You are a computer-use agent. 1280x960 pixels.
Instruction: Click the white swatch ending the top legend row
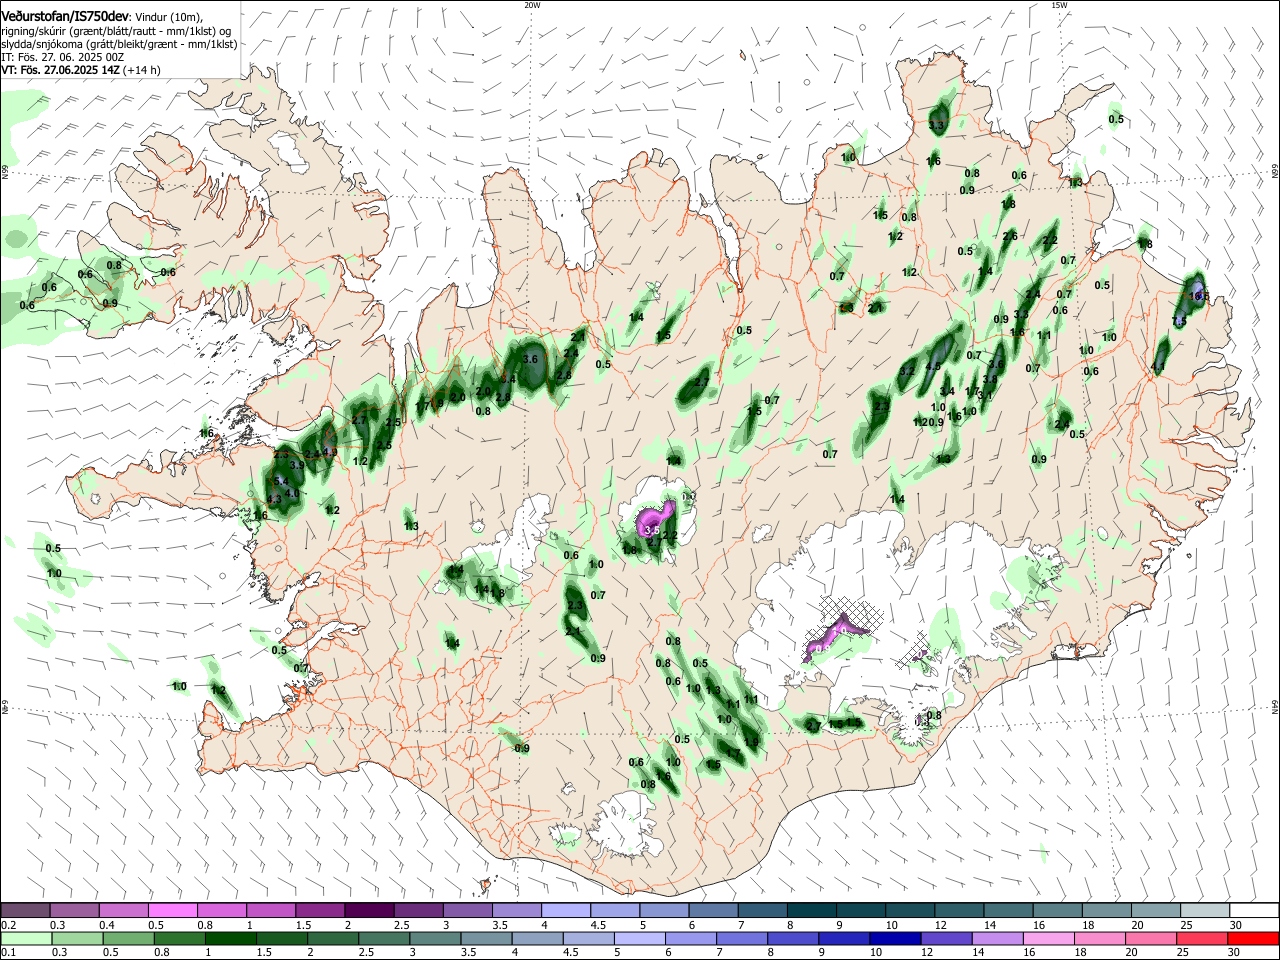click(1253, 911)
